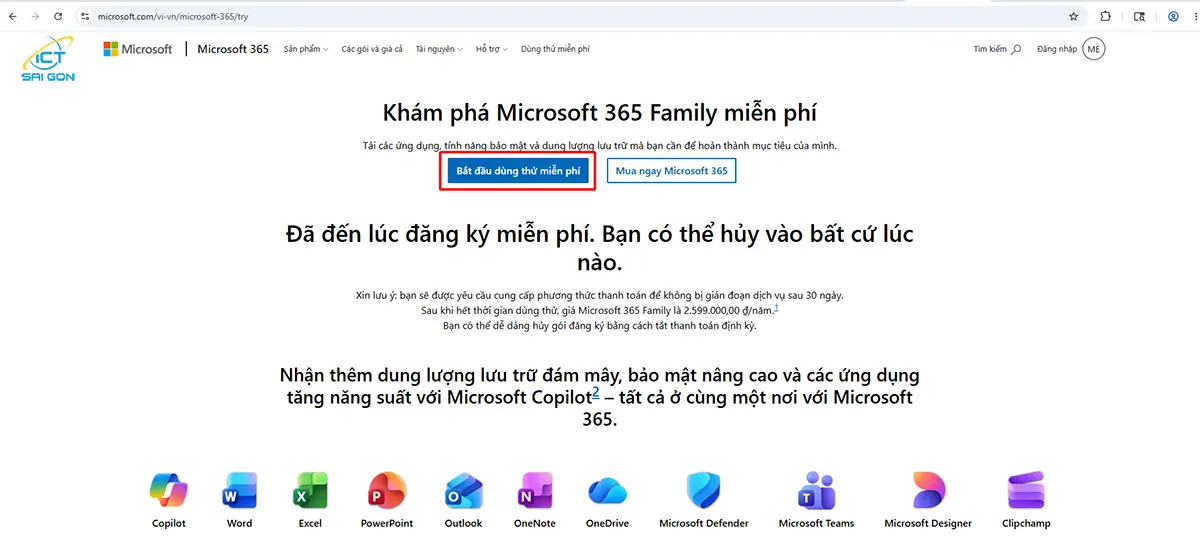This screenshot has width=1200, height=557.
Task: Click Mua ngay Microsoft 365 button
Action: click(x=672, y=171)
